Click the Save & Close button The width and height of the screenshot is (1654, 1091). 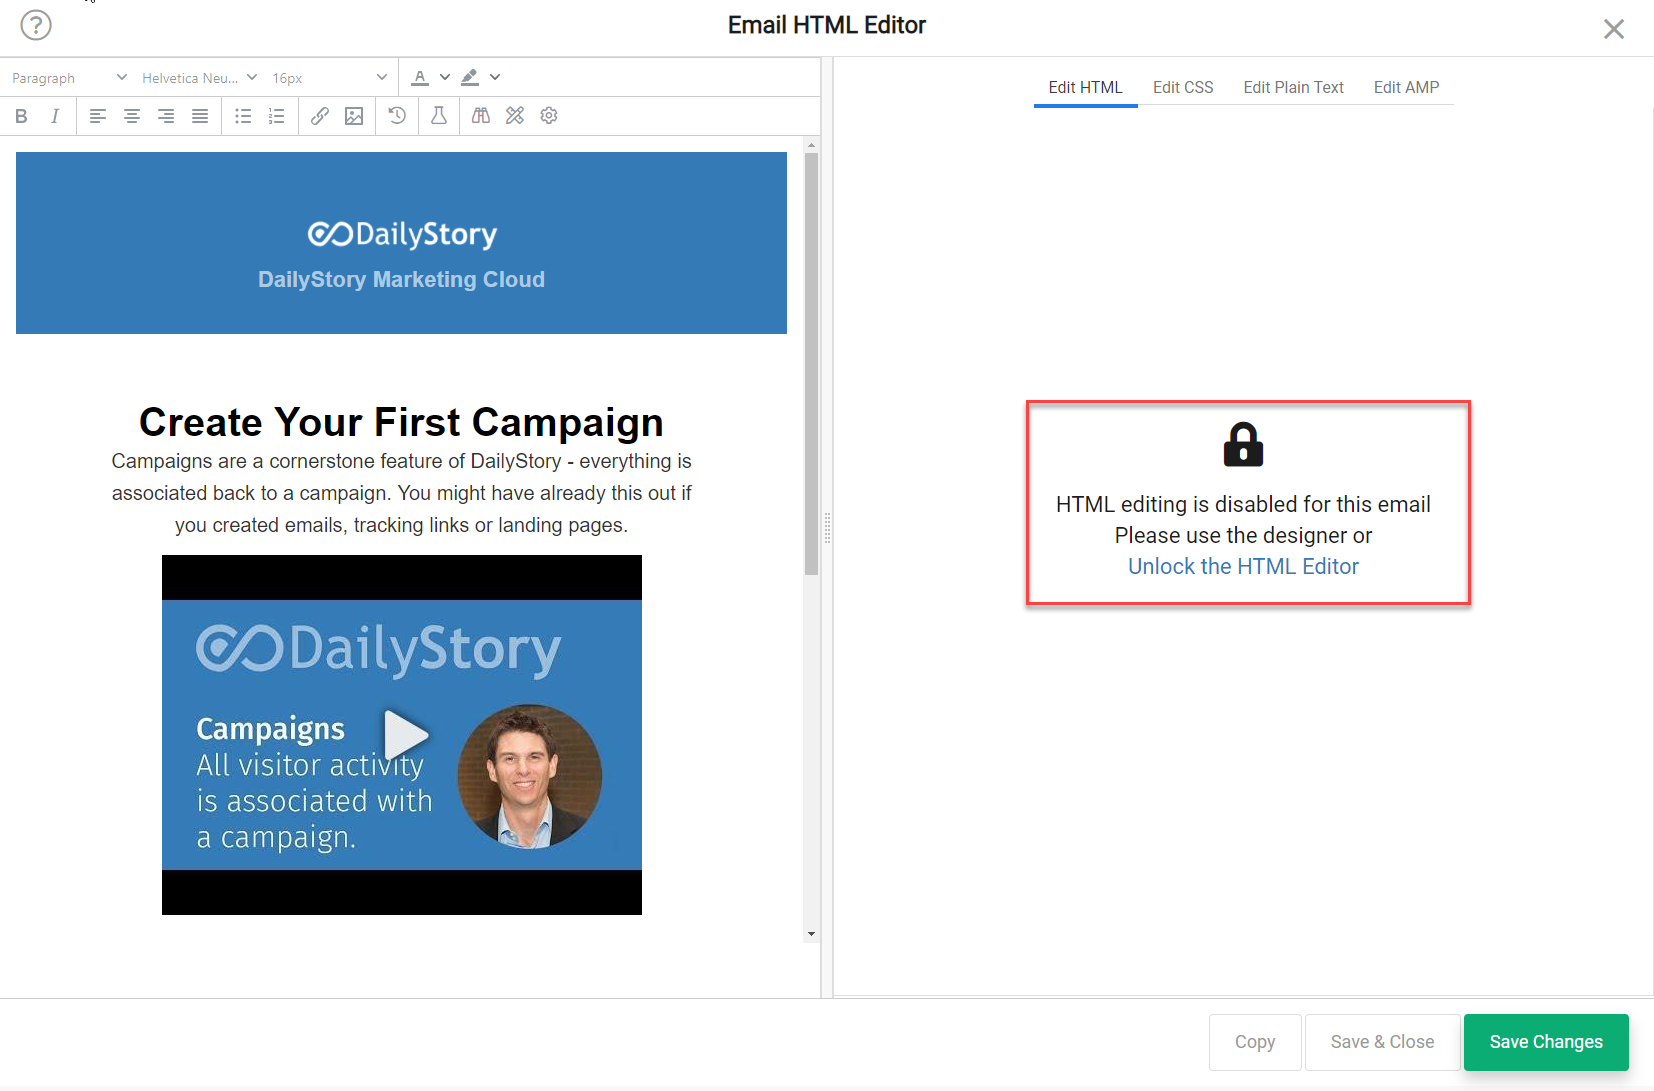click(x=1382, y=1042)
